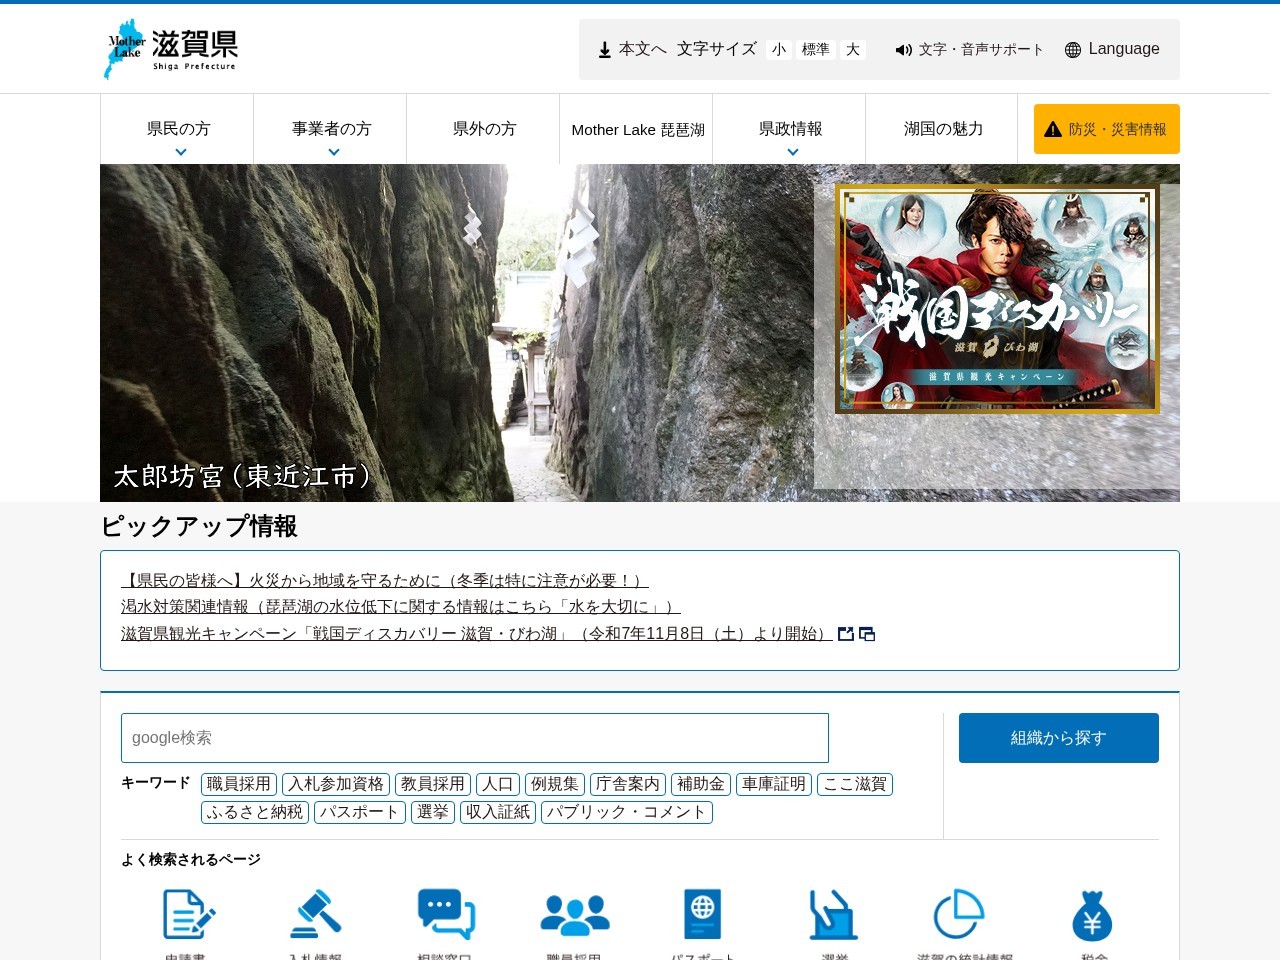Open the 相談窓口 speech bubbles icon
The image size is (1280, 960).
click(446, 914)
